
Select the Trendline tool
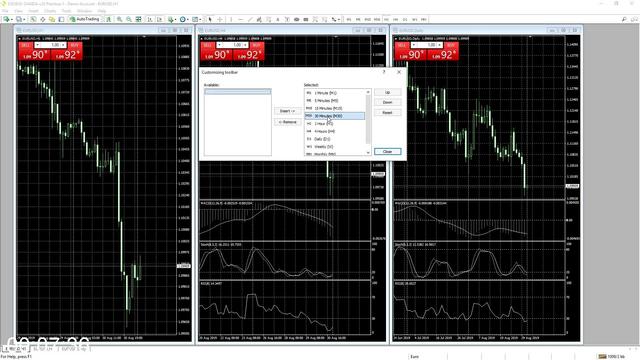pyautogui.click(x=250, y=19)
